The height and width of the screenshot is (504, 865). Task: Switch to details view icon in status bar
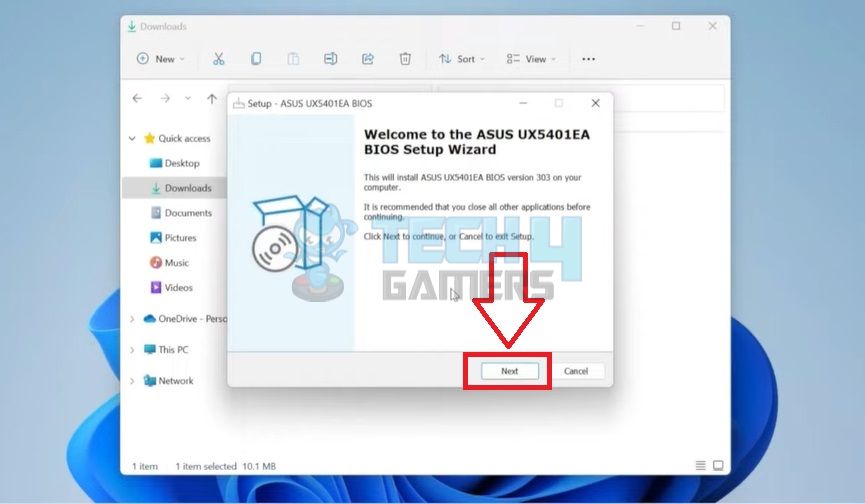(701, 466)
